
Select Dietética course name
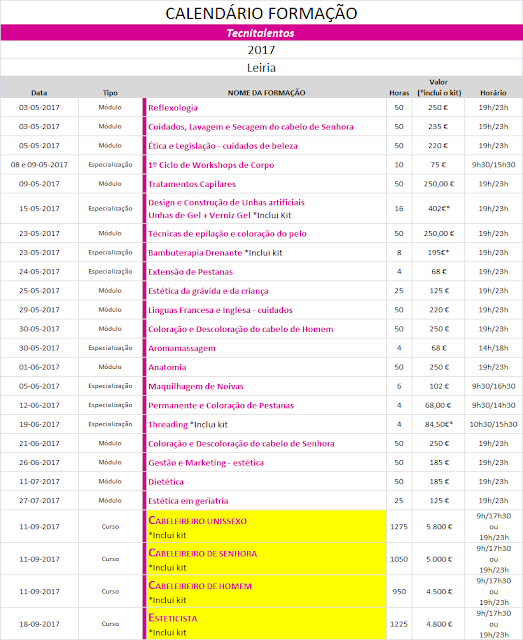coord(166,482)
